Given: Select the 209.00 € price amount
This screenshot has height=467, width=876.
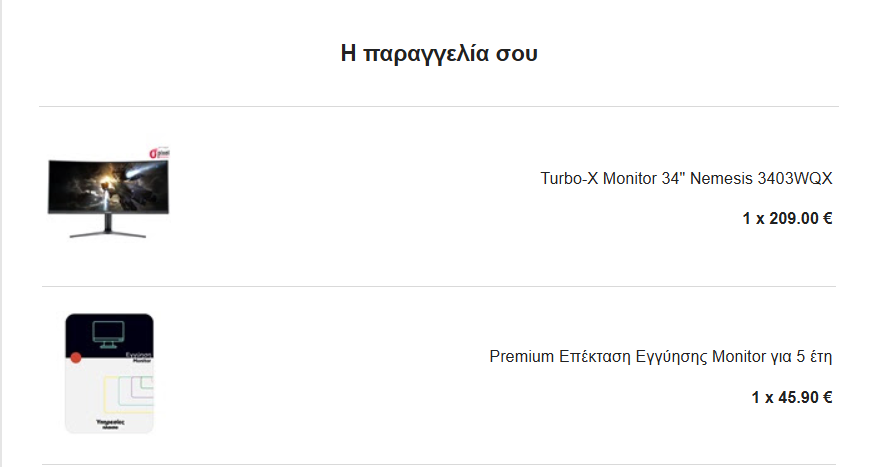Looking at the screenshot, I should (x=801, y=218).
